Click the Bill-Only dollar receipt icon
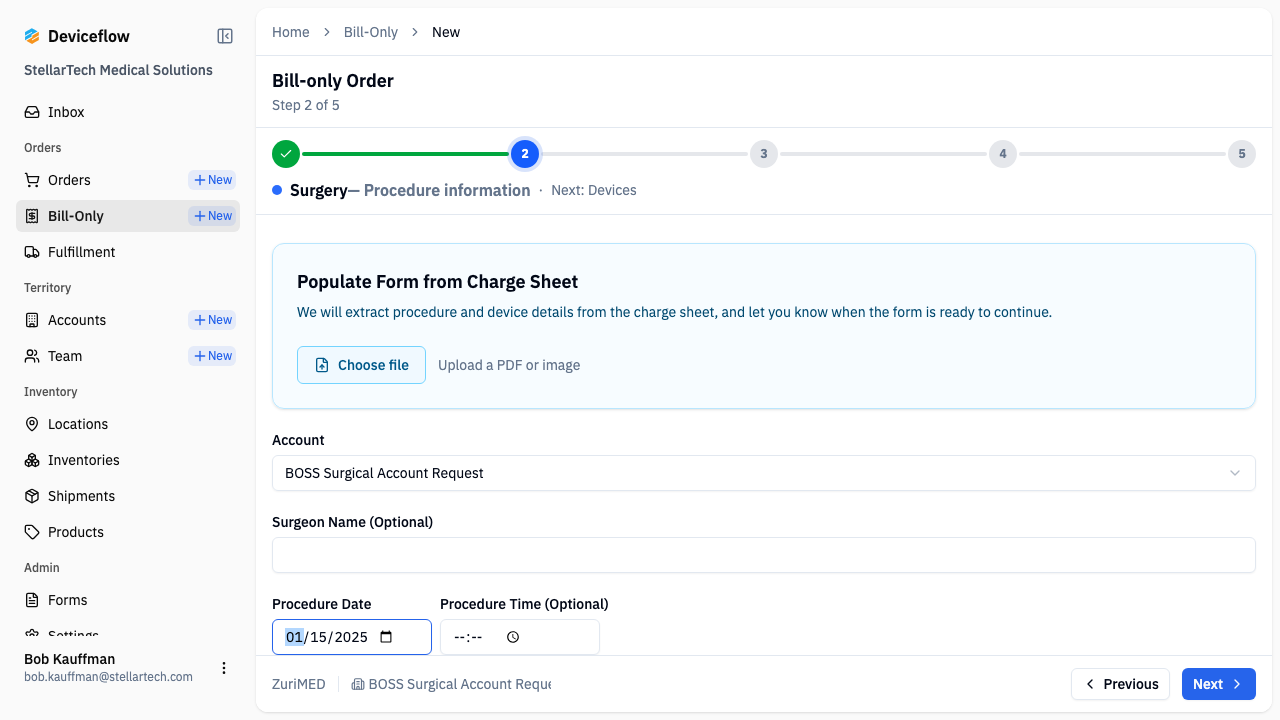 pos(32,216)
